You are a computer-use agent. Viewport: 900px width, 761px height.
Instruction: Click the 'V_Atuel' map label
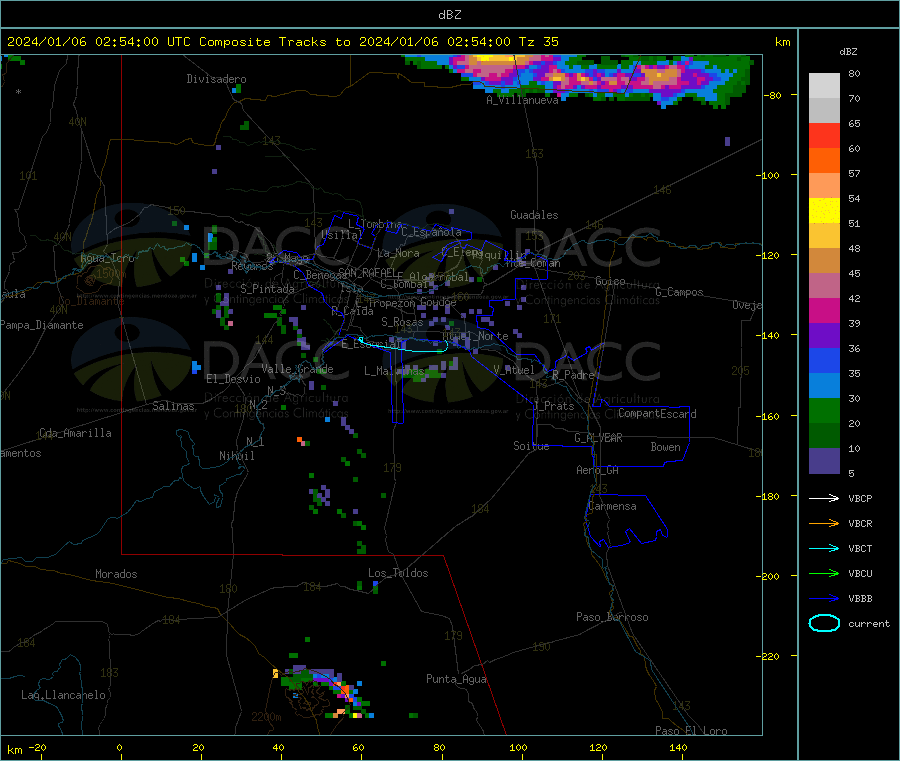(x=514, y=370)
